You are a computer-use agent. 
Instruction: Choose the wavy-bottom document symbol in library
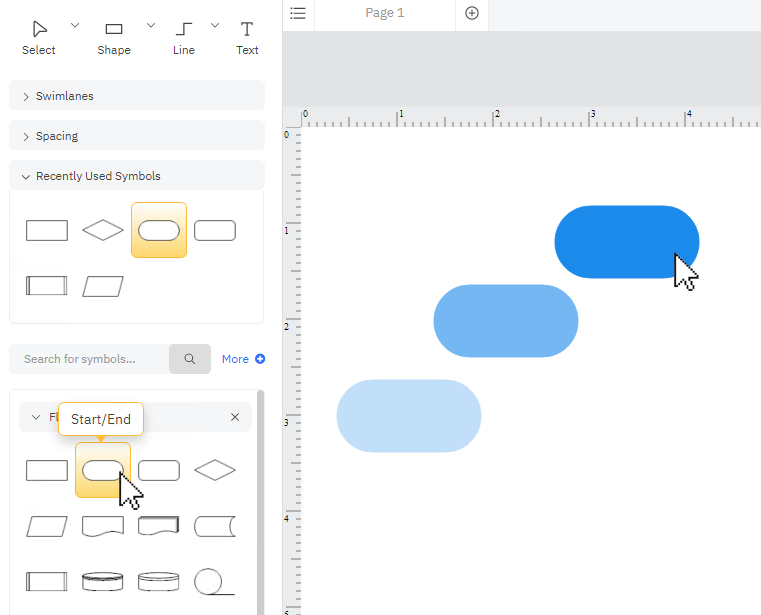(x=103, y=526)
